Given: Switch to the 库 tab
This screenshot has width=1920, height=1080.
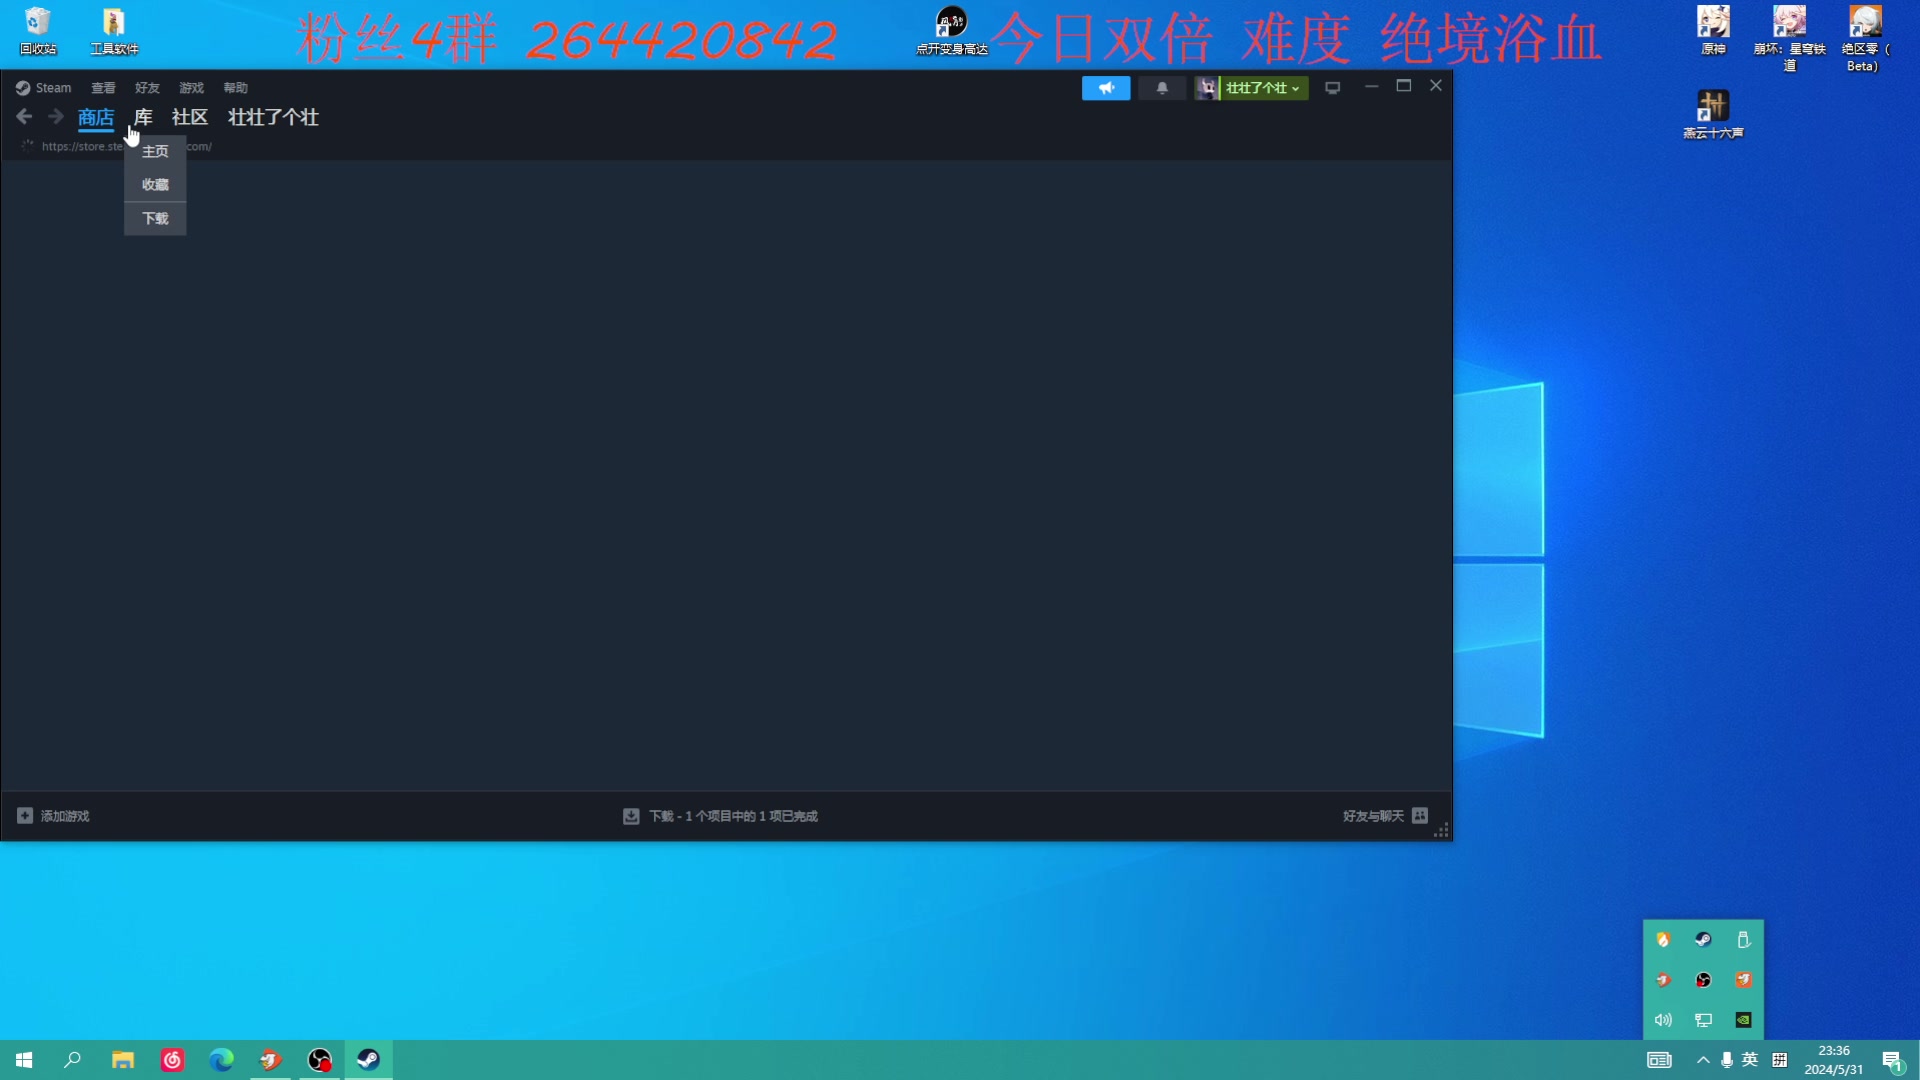Looking at the screenshot, I should click(143, 118).
